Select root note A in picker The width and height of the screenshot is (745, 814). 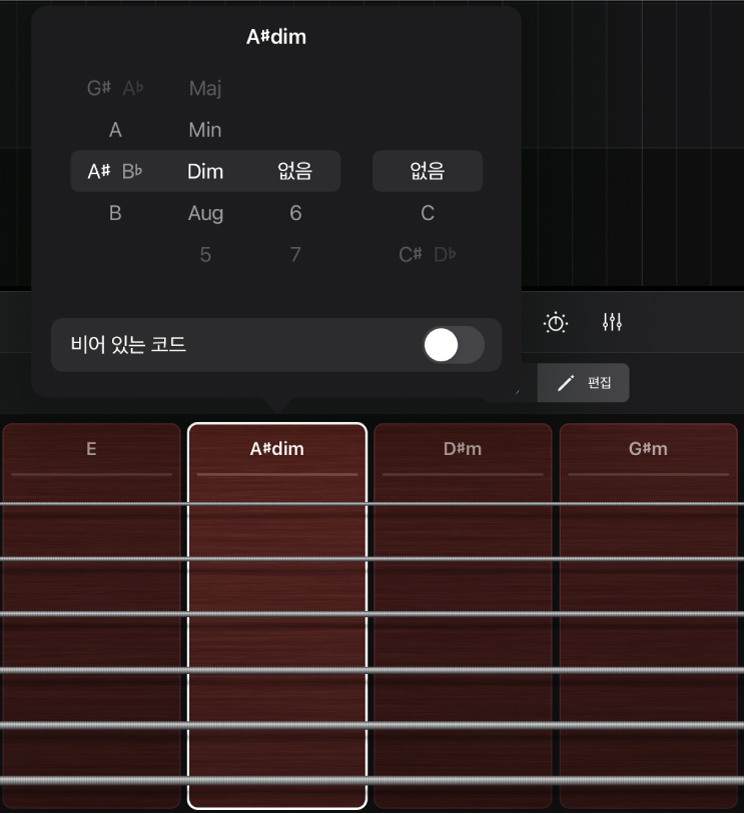click(x=115, y=130)
